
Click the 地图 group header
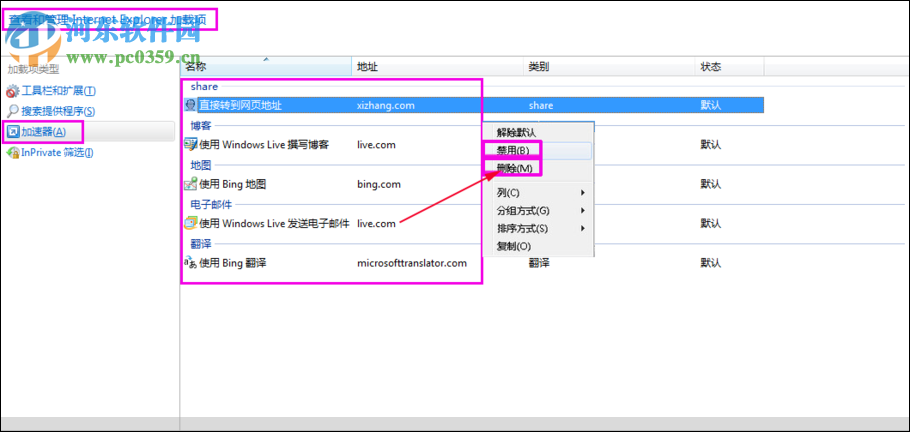pyautogui.click(x=201, y=164)
